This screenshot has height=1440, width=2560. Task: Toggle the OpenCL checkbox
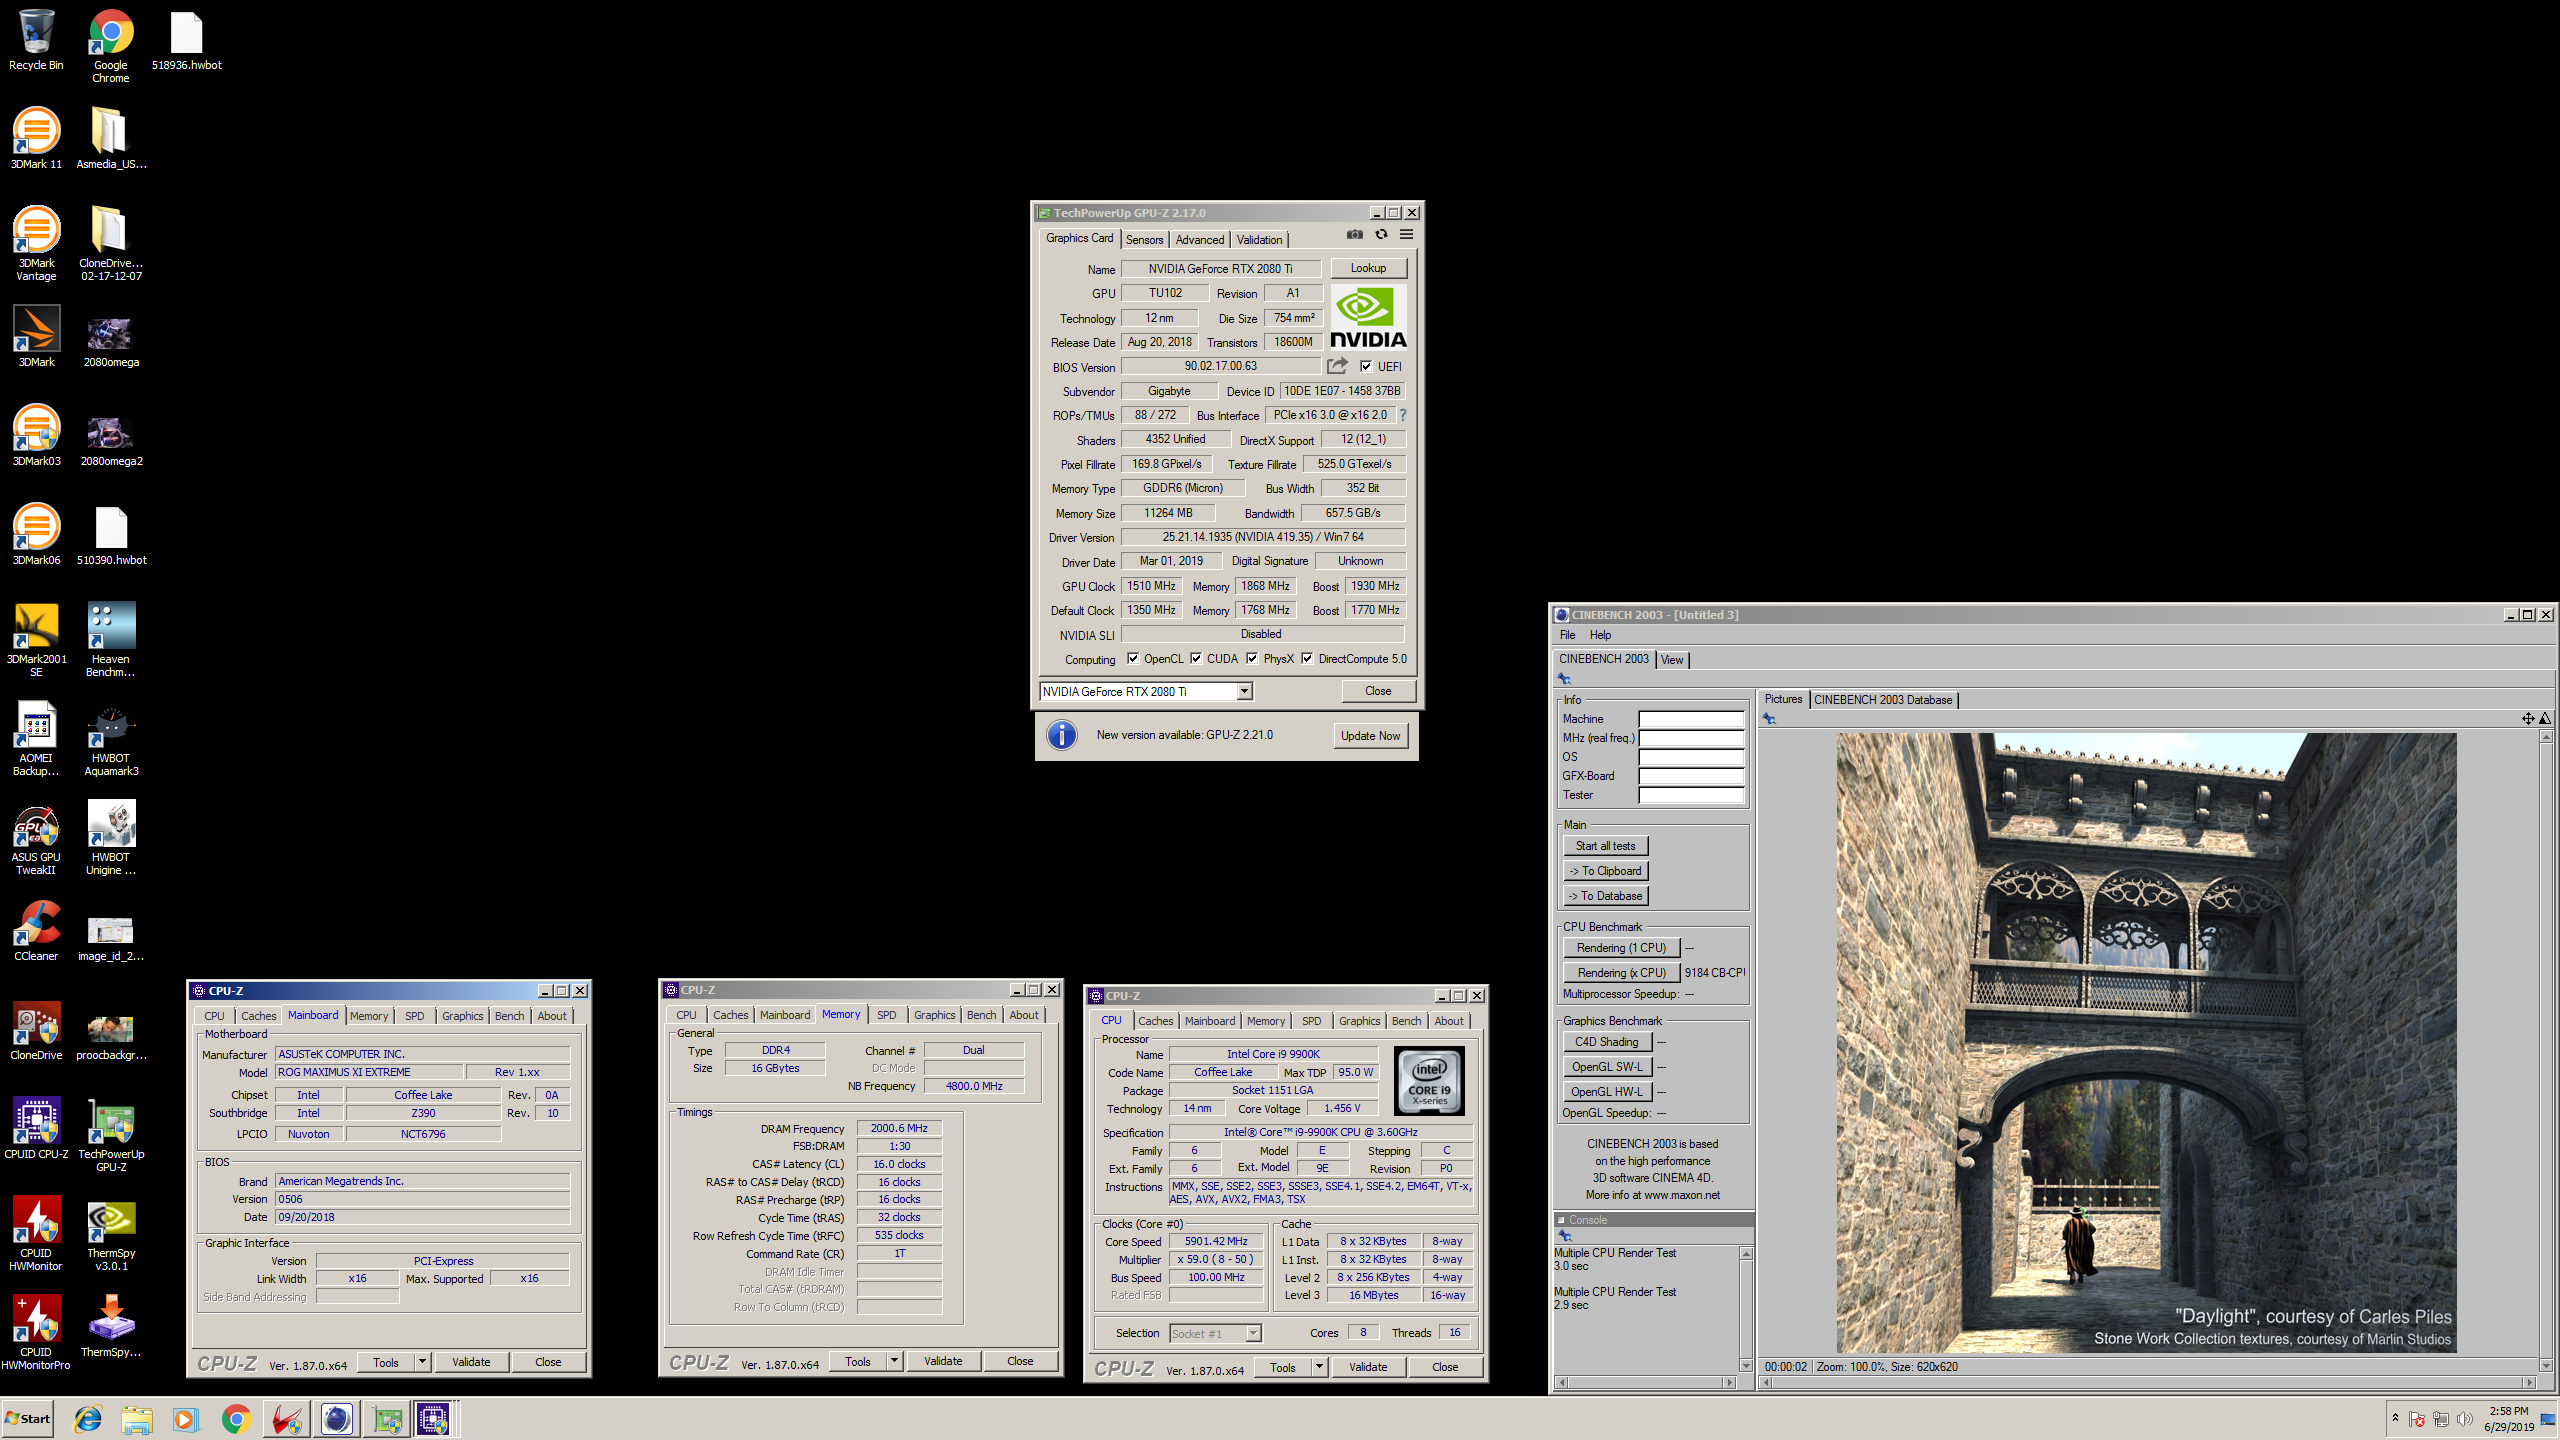(x=1132, y=659)
